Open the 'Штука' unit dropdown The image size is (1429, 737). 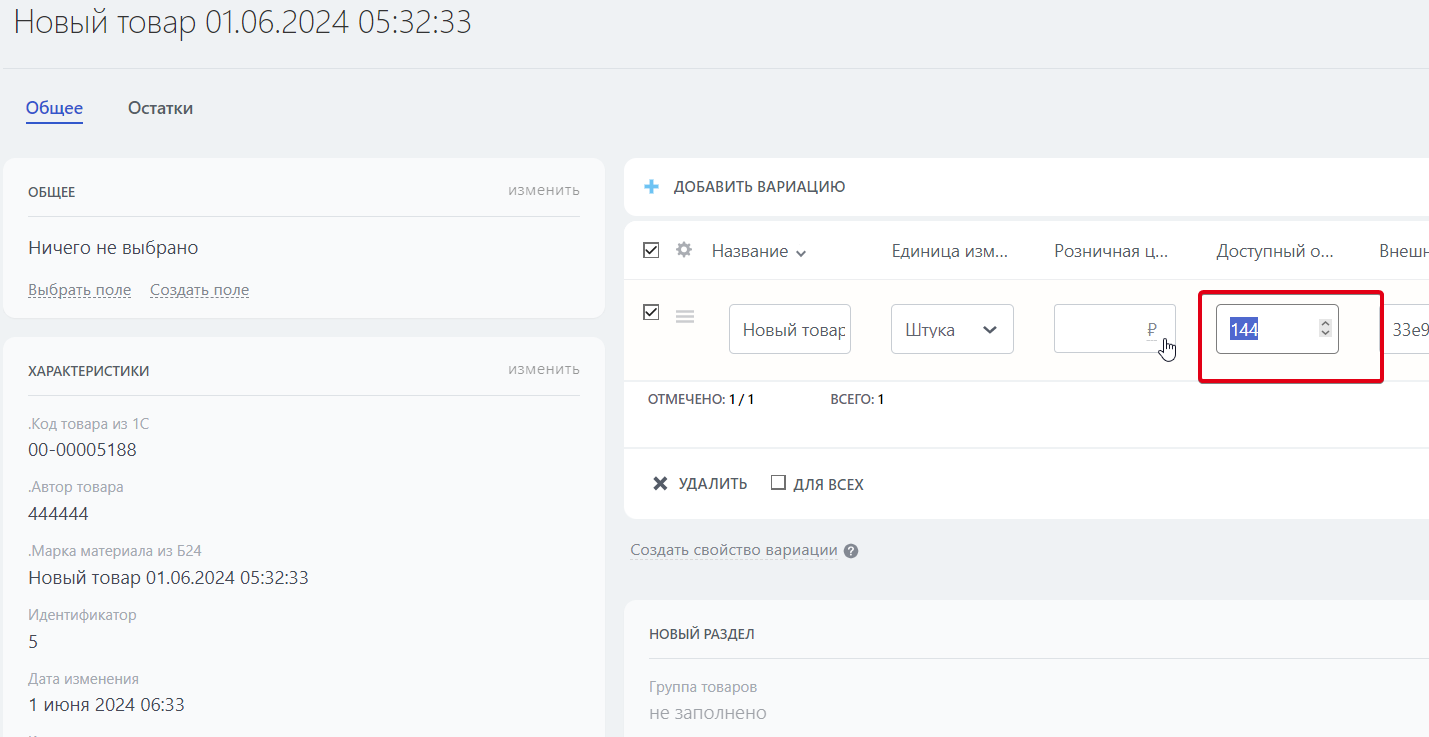pos(951,329)
